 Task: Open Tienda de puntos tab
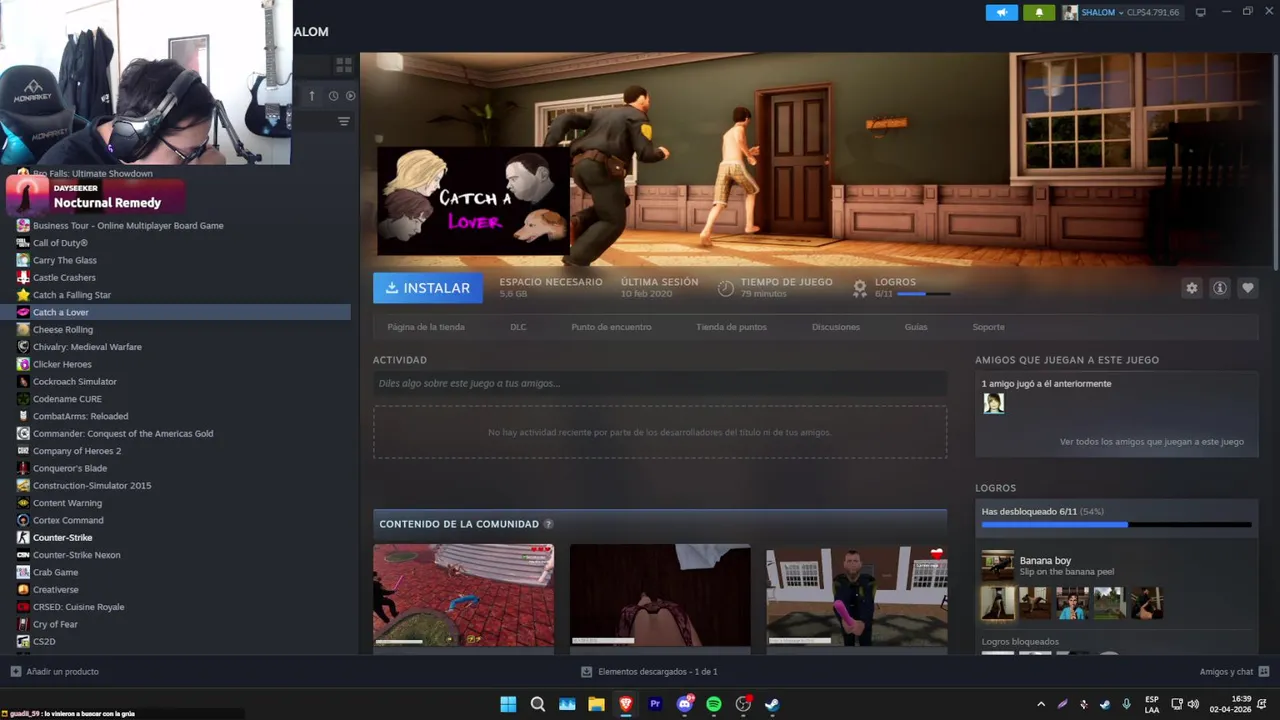tap(731, 327)
